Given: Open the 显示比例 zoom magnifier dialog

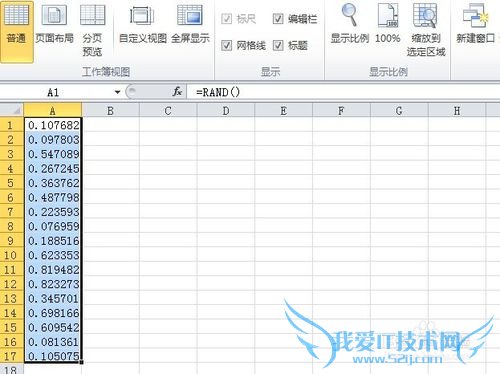Looking at the screenshot, I should (349, 23).
